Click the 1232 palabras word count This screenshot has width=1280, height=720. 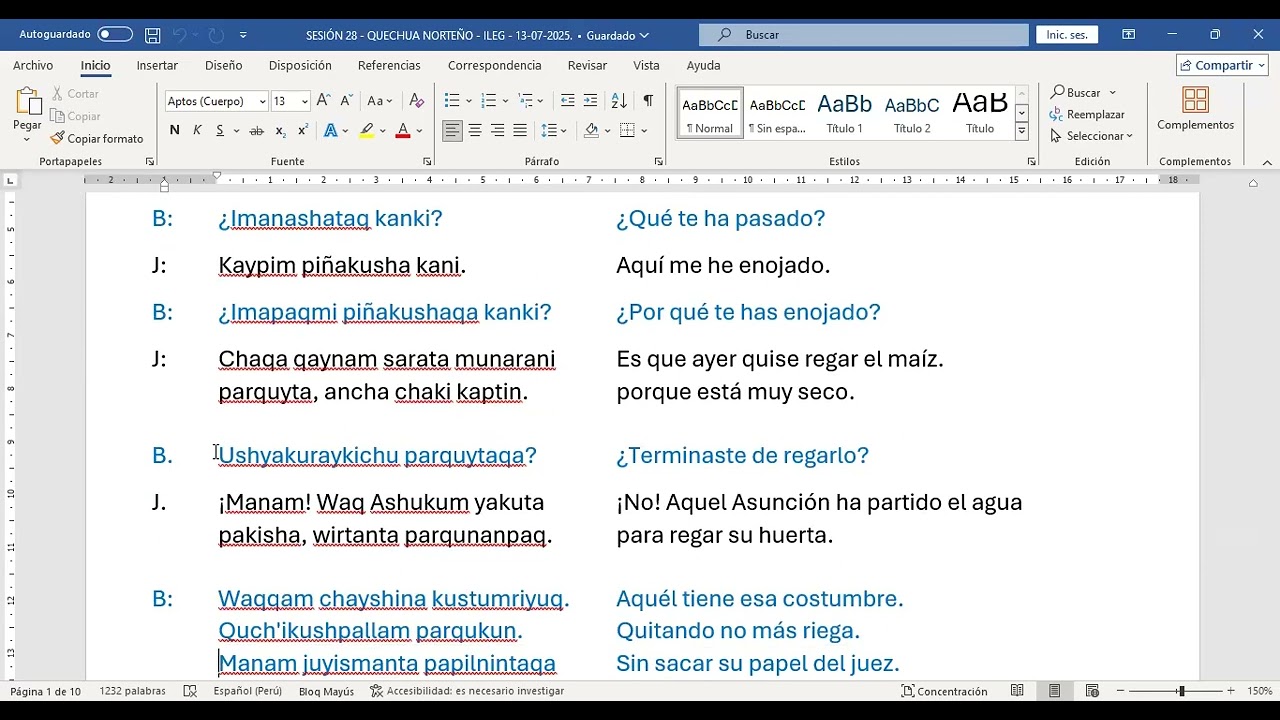click(x=132, y=691)
